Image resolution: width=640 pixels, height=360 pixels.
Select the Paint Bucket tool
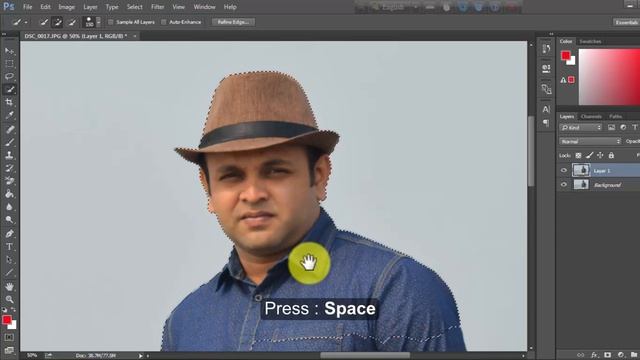point(9,194)
